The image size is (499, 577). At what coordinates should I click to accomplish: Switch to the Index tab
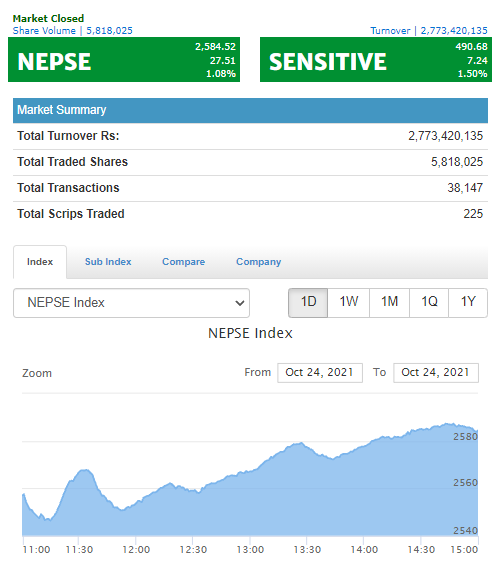tap(40, 262)
